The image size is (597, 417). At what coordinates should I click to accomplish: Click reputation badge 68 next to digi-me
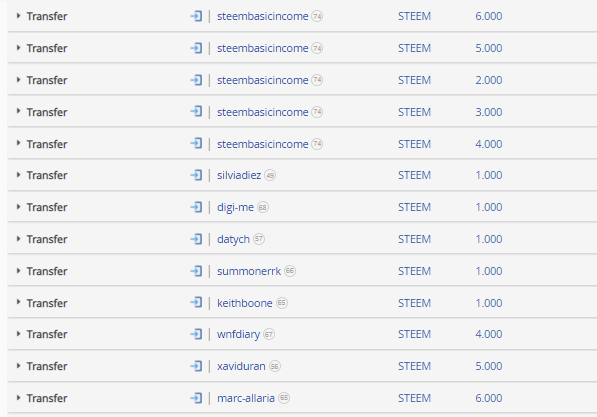[x=263, y=207]
